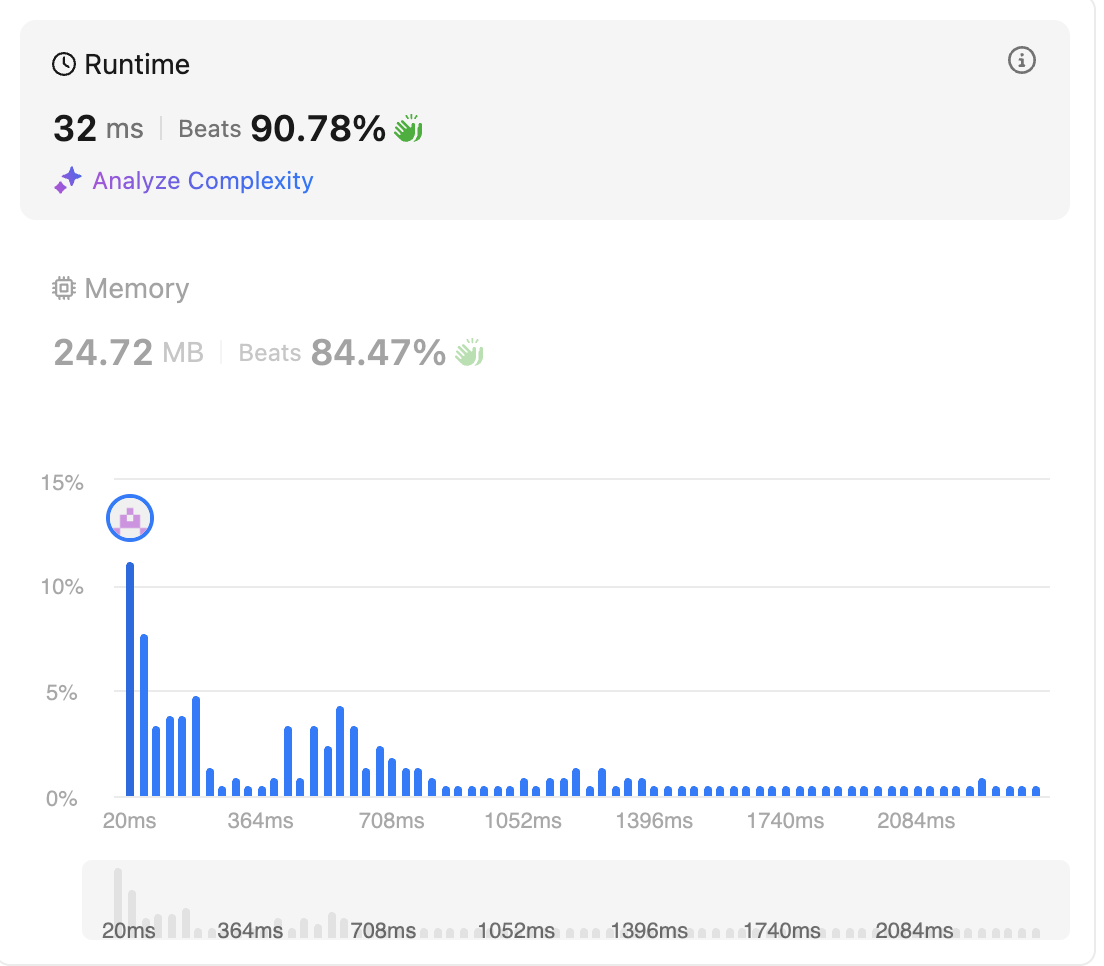Image resolution: width=1104 pixels, height=966 pixels.
Task: Click the Beats 90.78% runtime percentage
Action: [x=317, y=129]
